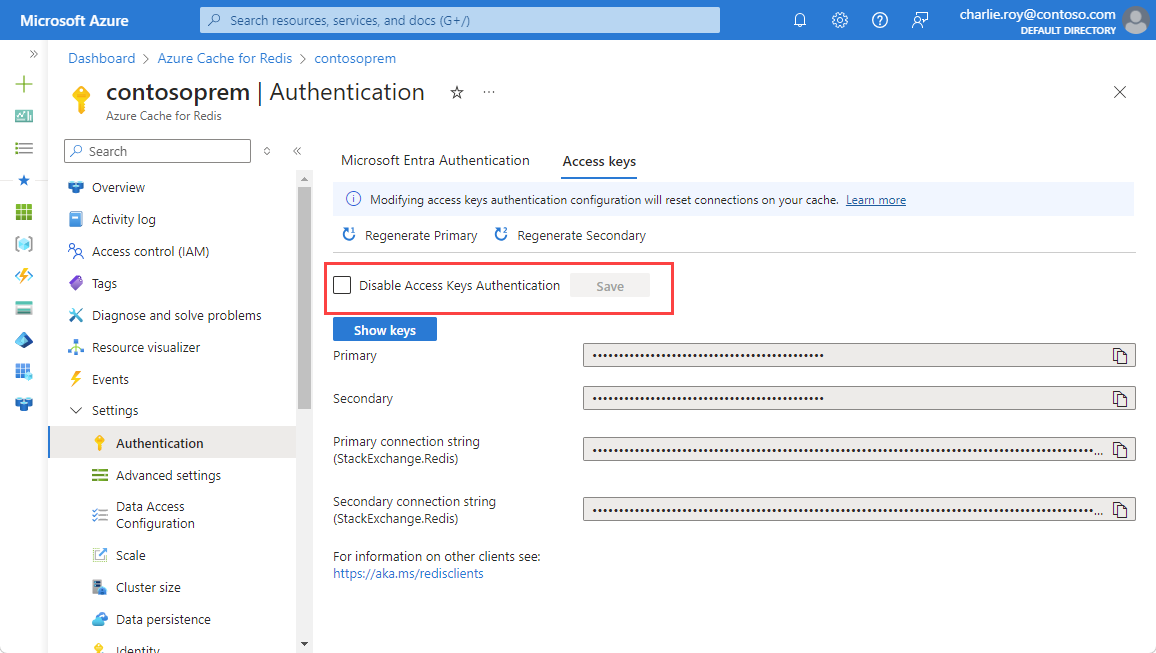The width and height of the screenshot is (1156, 653).
Task: Show keys by clicking the blue button
Action: point(384,328)
